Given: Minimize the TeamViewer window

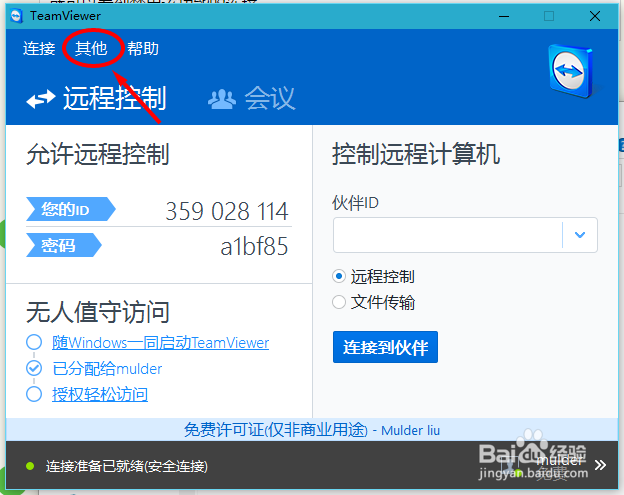Looking at the screenshot, I should [504, 16].
